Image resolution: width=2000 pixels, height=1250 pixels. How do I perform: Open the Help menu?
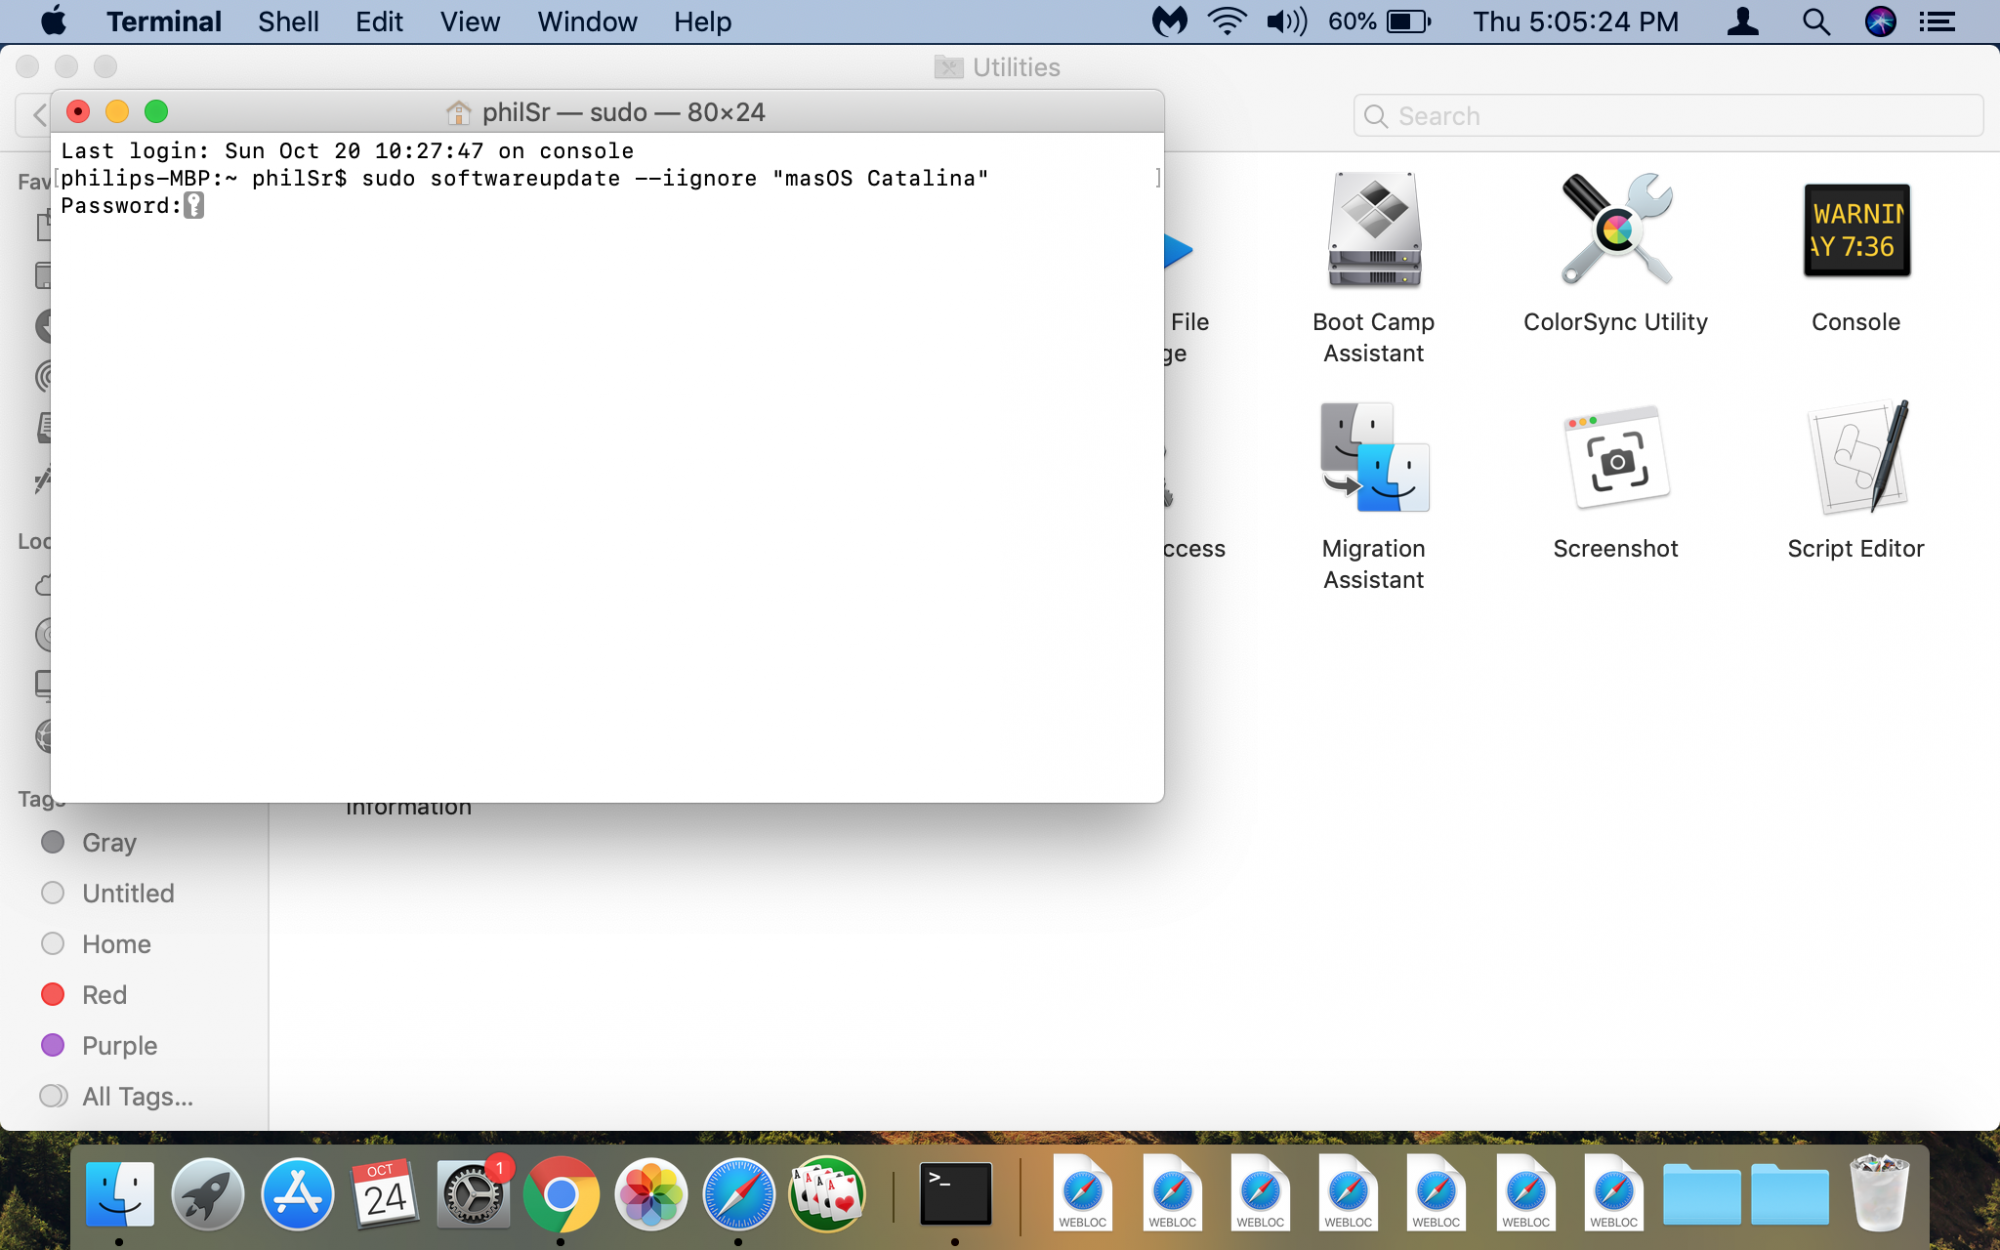(x=702, y=22)
